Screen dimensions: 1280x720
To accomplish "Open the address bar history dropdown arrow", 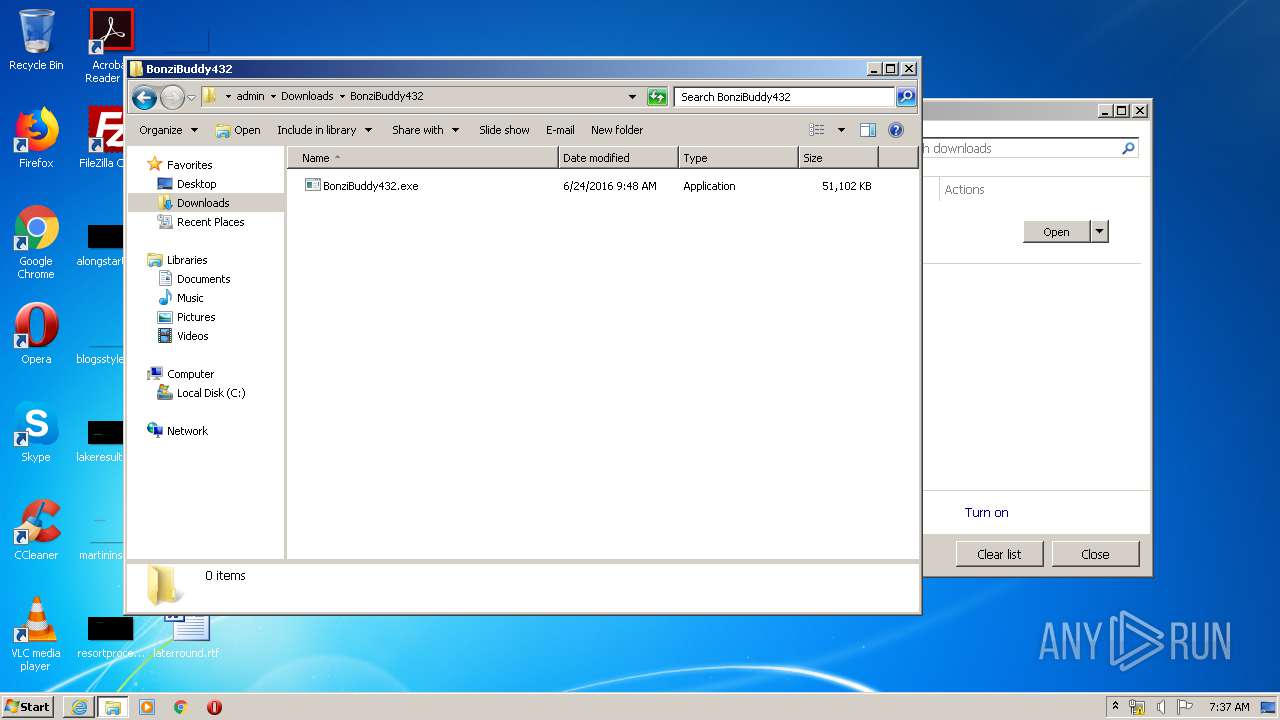I will [632, 97].
